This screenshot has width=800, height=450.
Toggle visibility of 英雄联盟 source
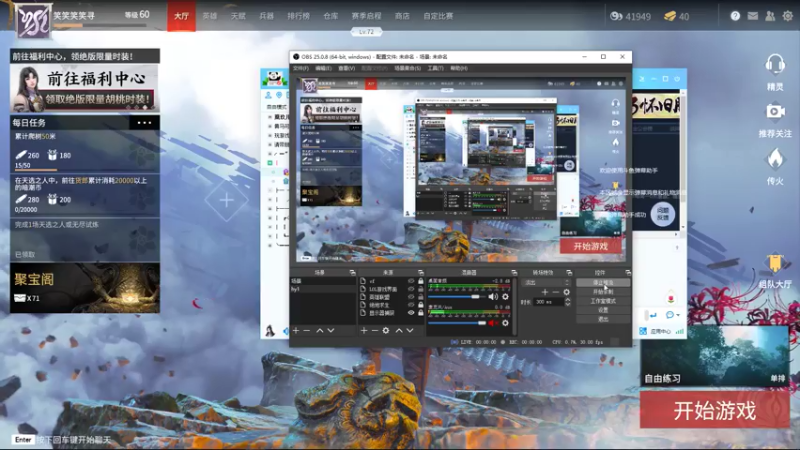tap(411, 297)
